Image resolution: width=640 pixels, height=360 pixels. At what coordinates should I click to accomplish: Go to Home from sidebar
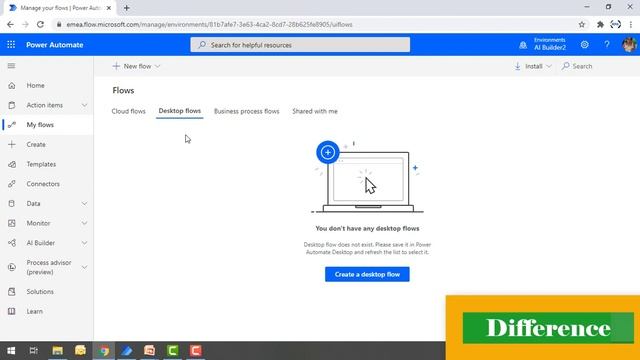click(x=36, y=86)
